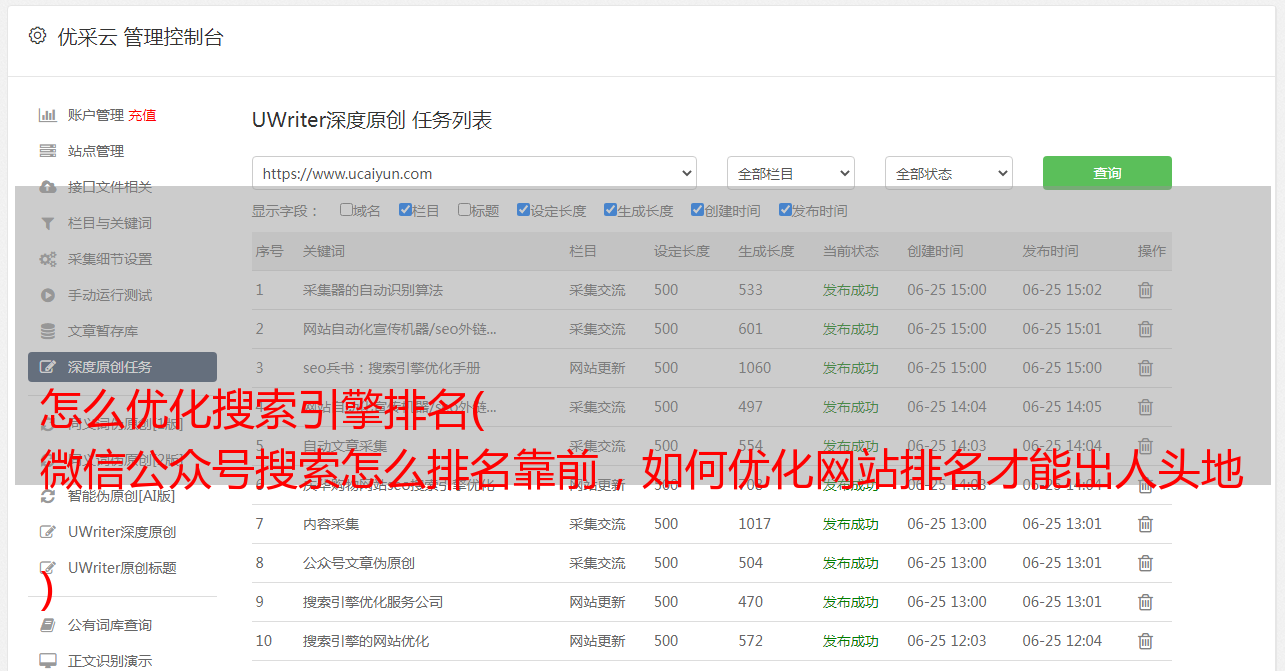Screen dimensions: 1285x671
Task: Click generated length value 1060
Action: 755,368
